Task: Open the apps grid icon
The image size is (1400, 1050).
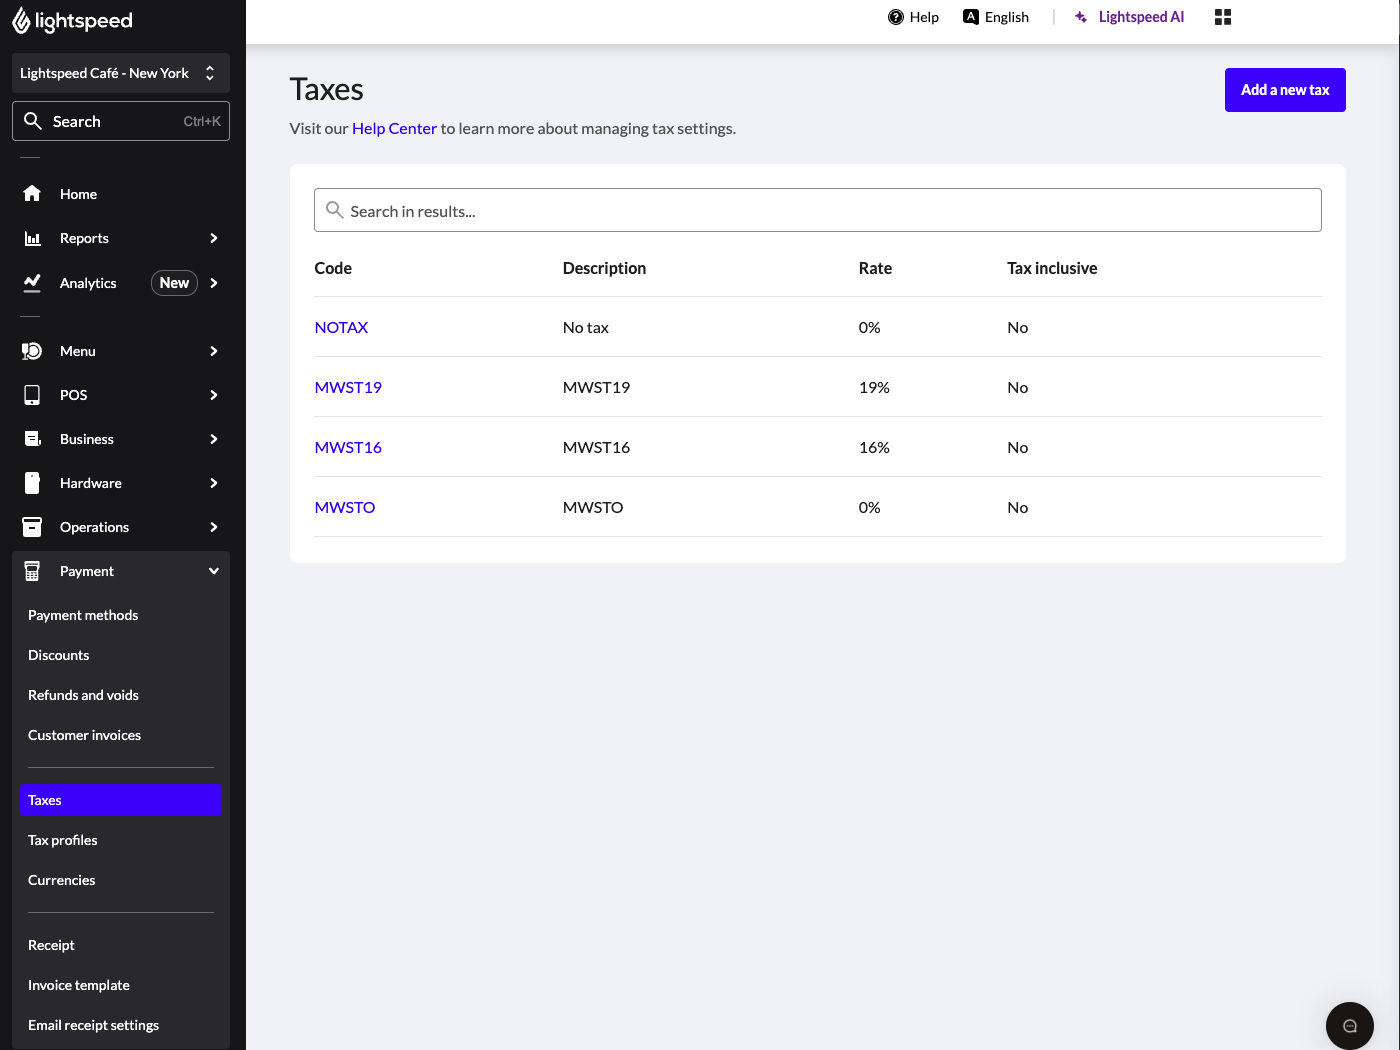Action: pos(1222,17)
